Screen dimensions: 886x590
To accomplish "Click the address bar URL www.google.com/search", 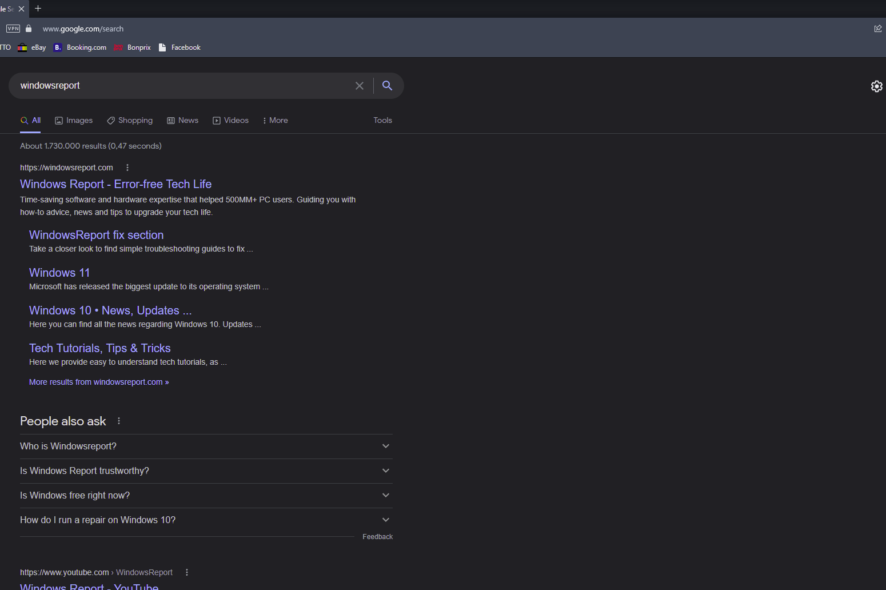I will click(83, 29).
